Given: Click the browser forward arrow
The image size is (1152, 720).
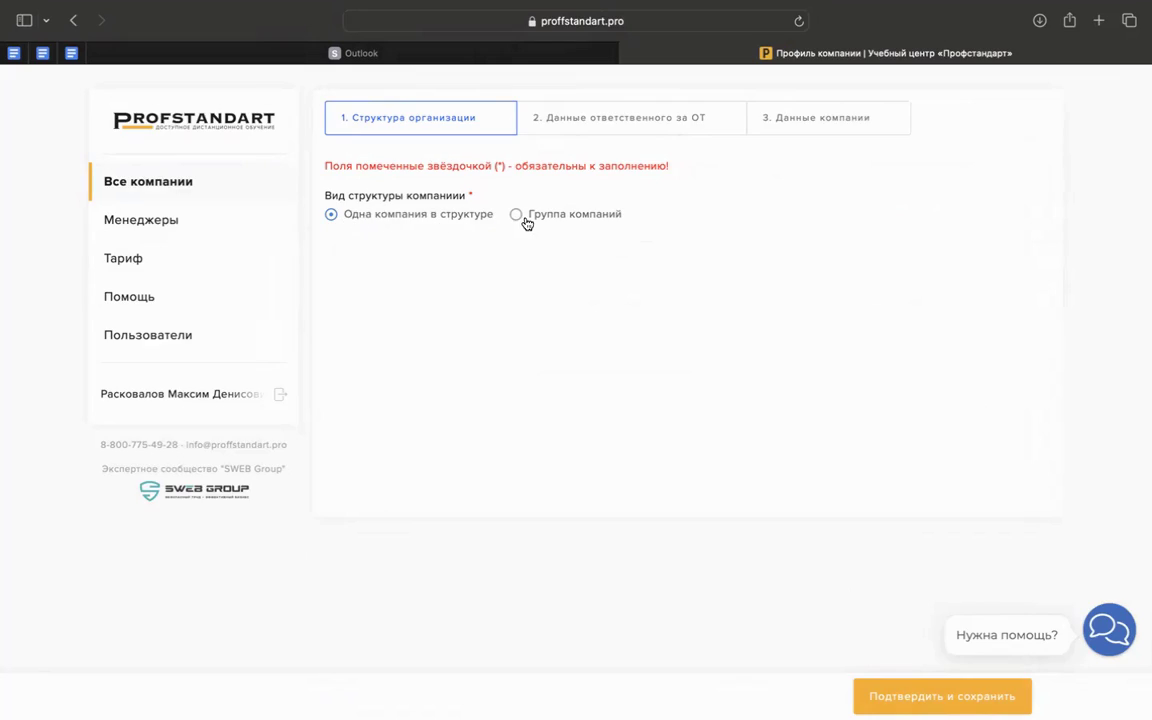Looking at the screenshot, I should coord(101,21).
